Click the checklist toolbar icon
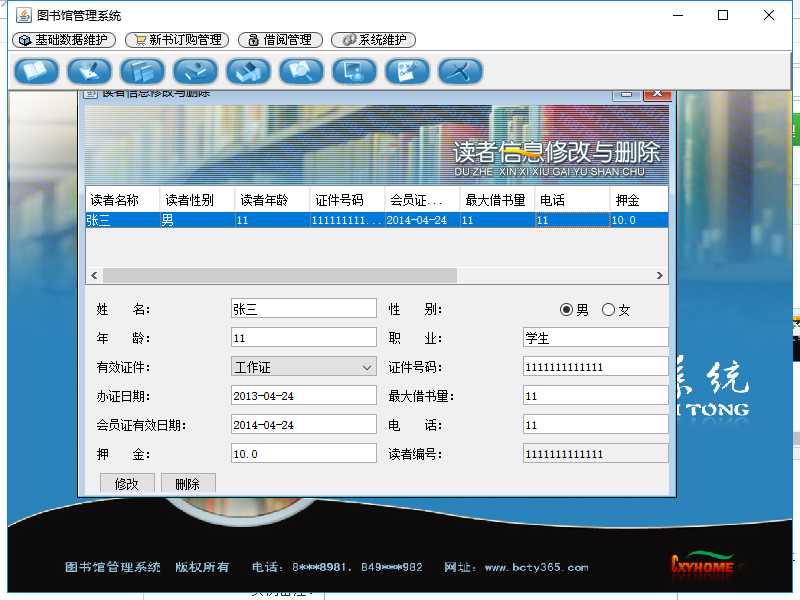The image size is (800, 600). click(x=407, y=72)
